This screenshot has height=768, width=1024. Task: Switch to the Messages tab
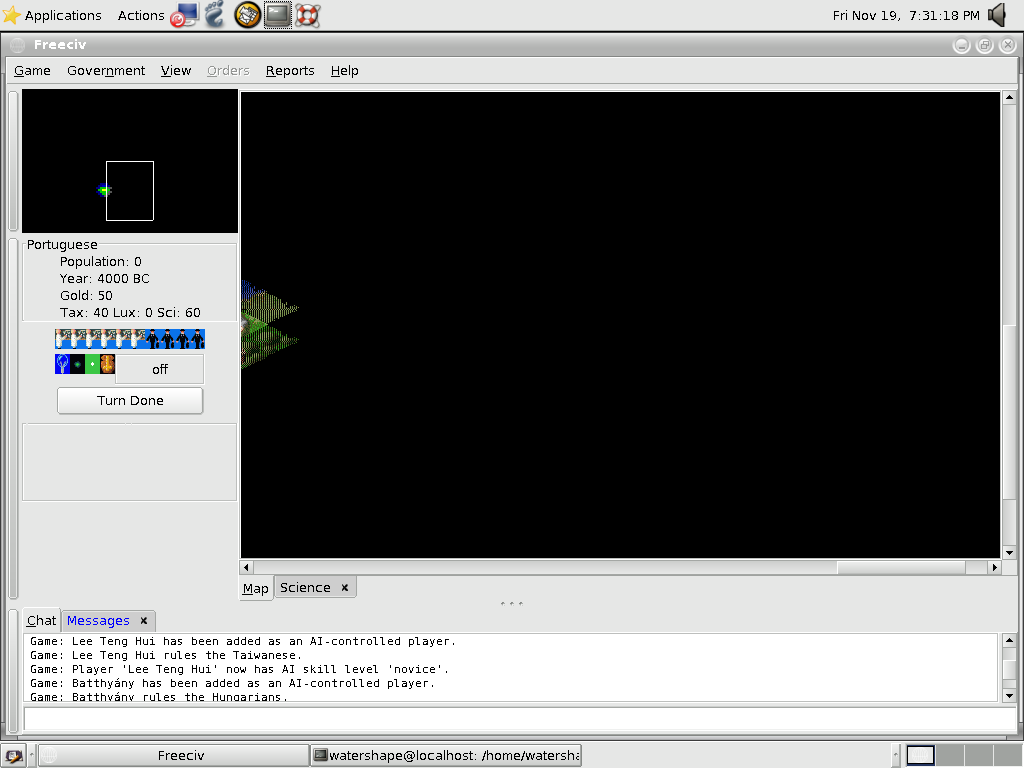(x=98, y=620)
